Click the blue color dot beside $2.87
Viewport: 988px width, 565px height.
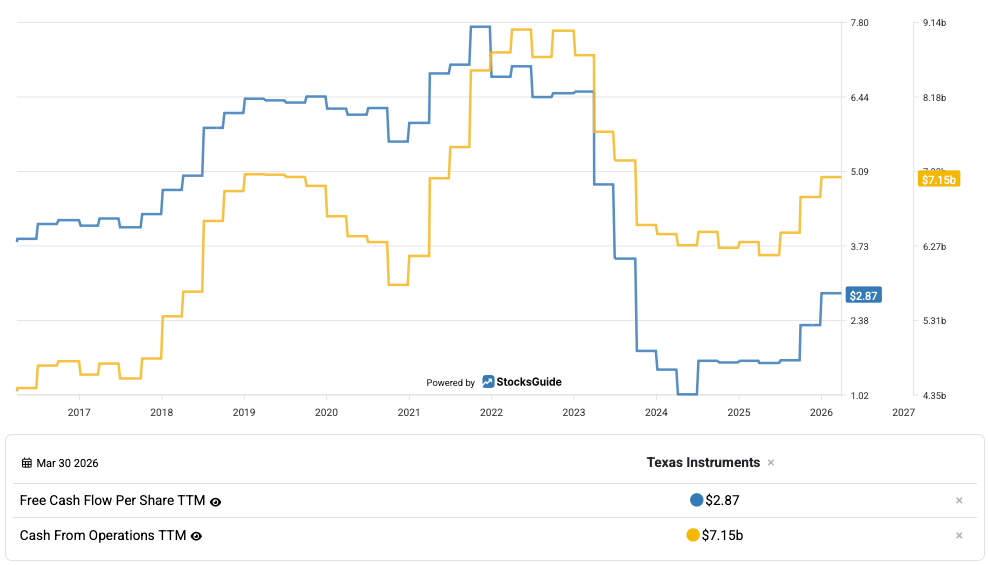(x=696, y=500)
